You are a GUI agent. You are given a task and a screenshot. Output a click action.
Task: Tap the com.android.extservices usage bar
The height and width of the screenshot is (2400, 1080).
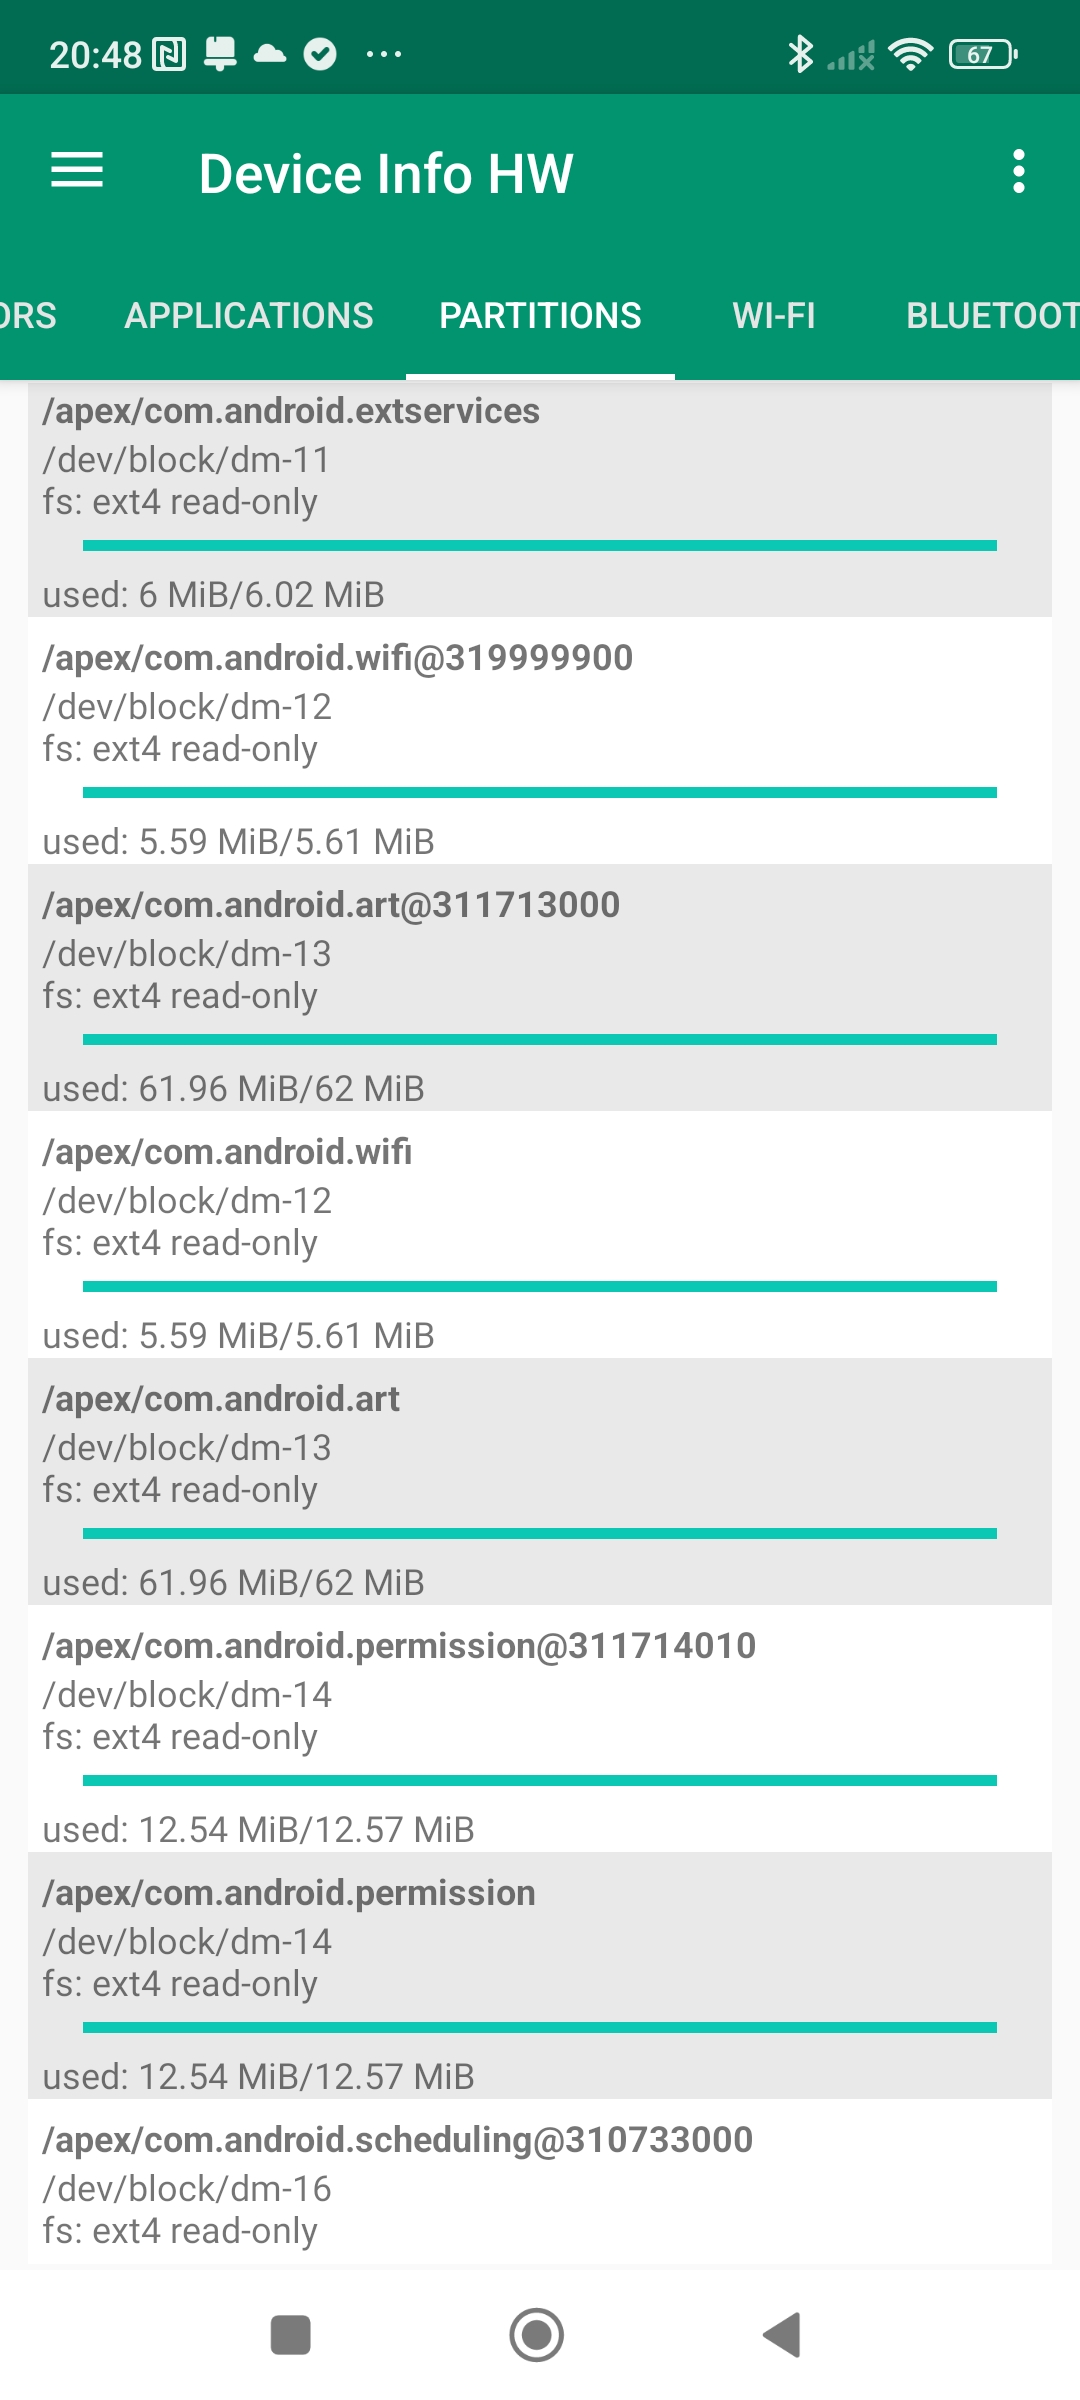540,545
